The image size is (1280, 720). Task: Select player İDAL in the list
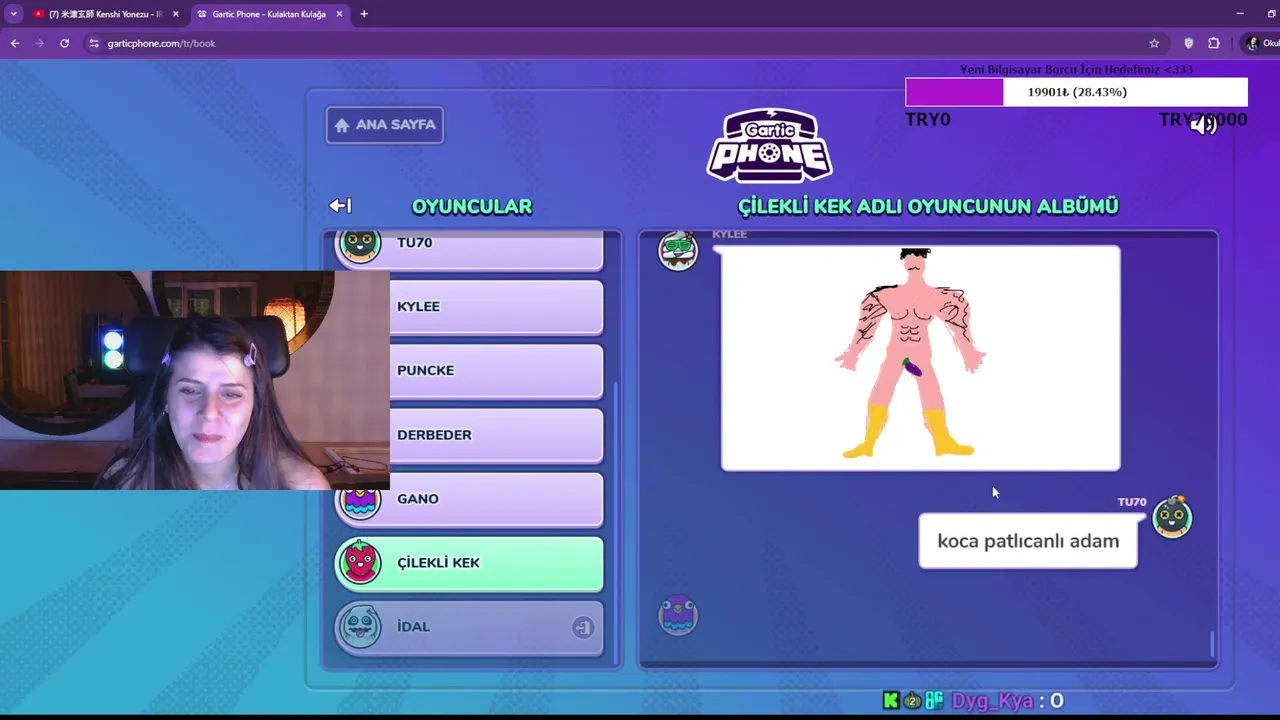469,627
